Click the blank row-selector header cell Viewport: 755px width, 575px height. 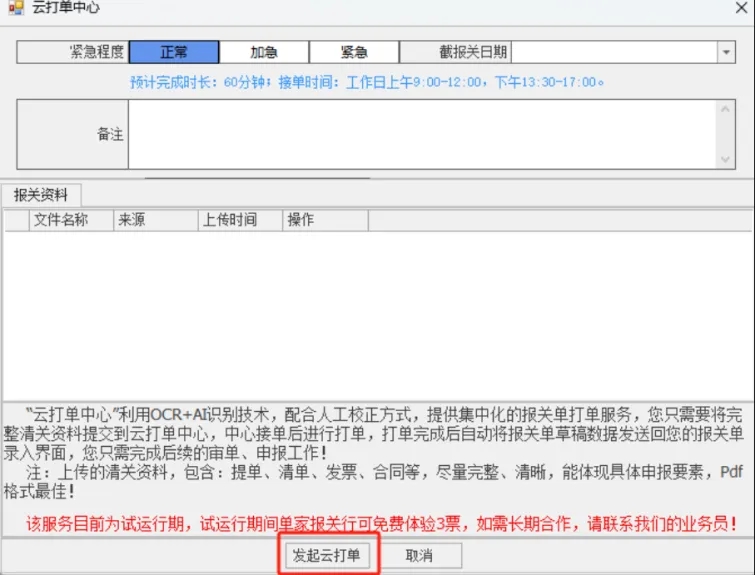(16, 220)
